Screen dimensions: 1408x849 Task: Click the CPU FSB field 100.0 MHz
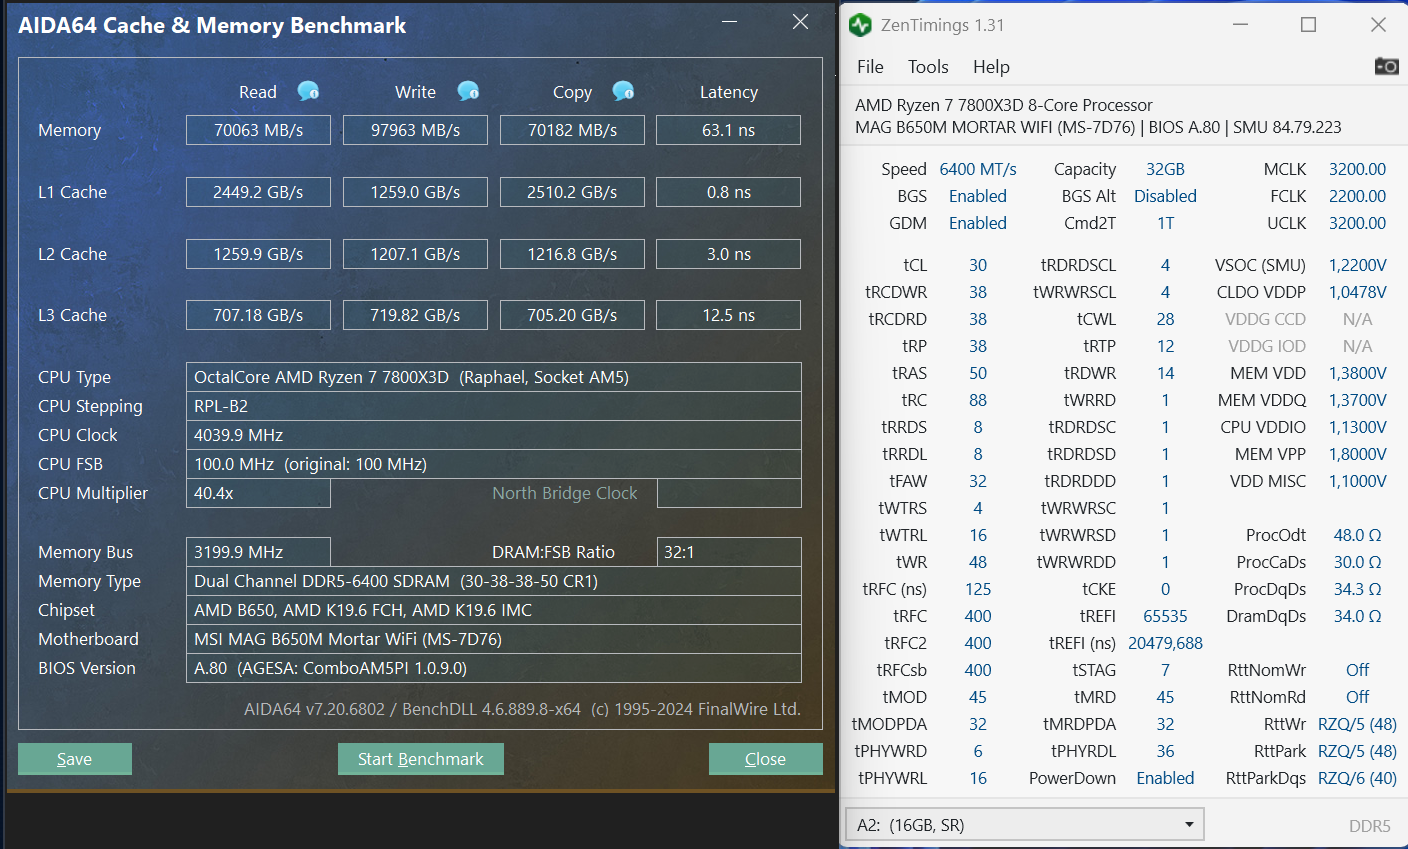494,464
